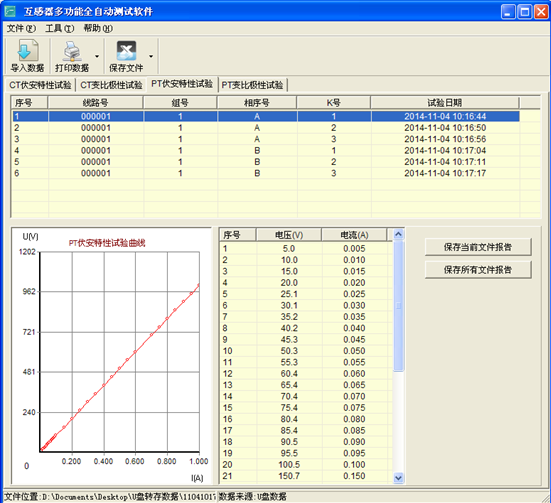
Task: Click the data table scroll-down arrow
Action: (x=398, y=478)
